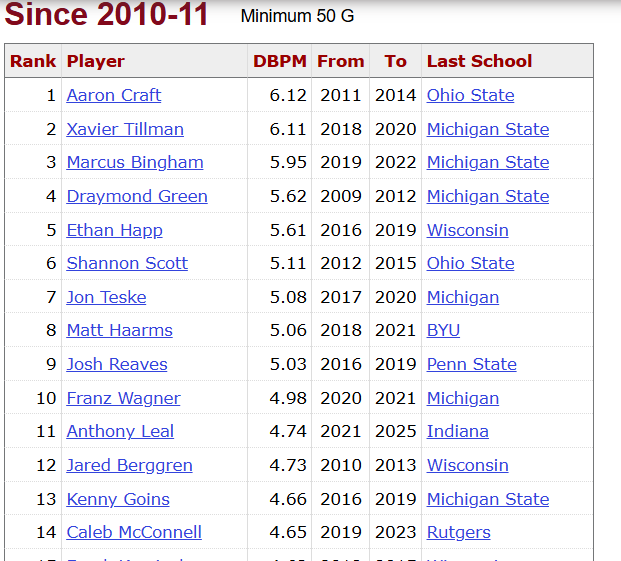Screen dimensions: 621x561
Task: Go to the Penn State school page
Action: tap(472, 365)
